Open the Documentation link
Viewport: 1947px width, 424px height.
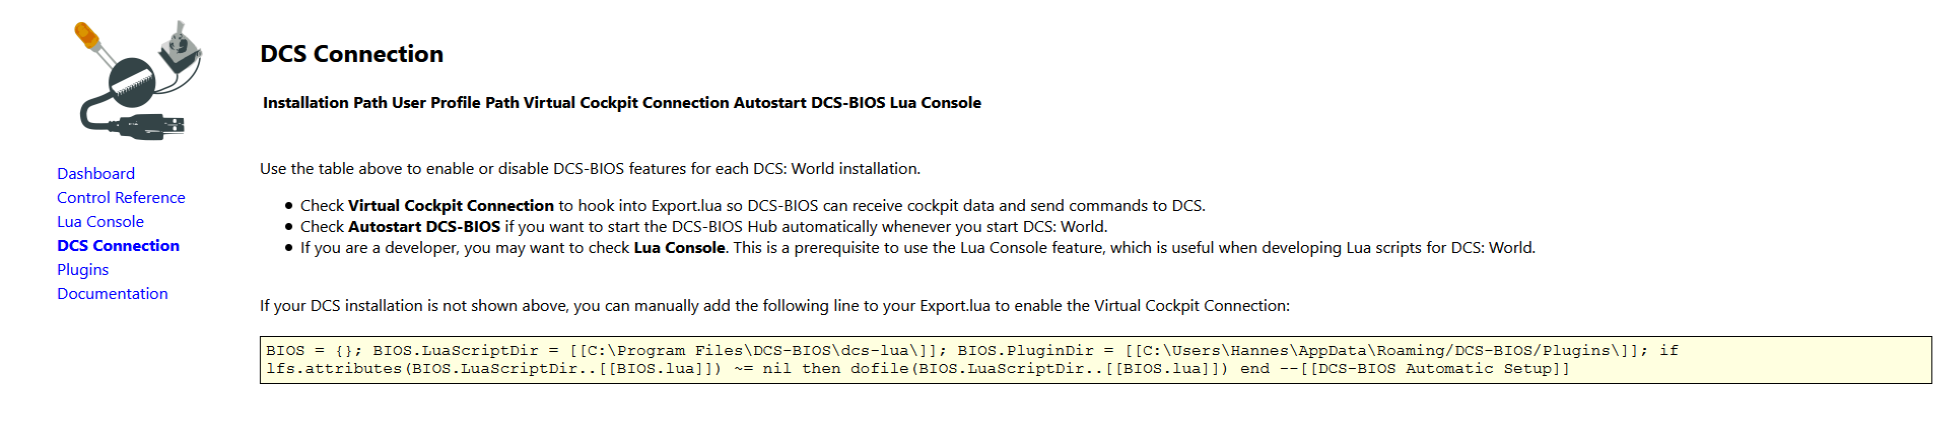click(112, 294)
